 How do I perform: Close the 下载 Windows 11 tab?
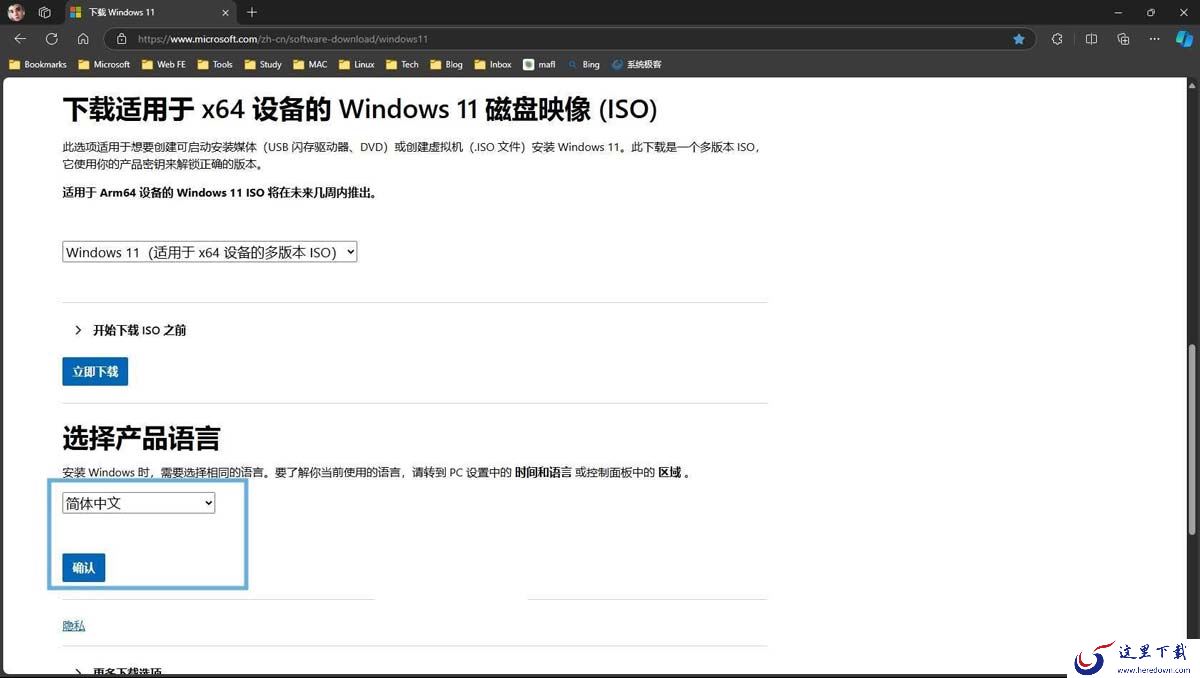225,12
